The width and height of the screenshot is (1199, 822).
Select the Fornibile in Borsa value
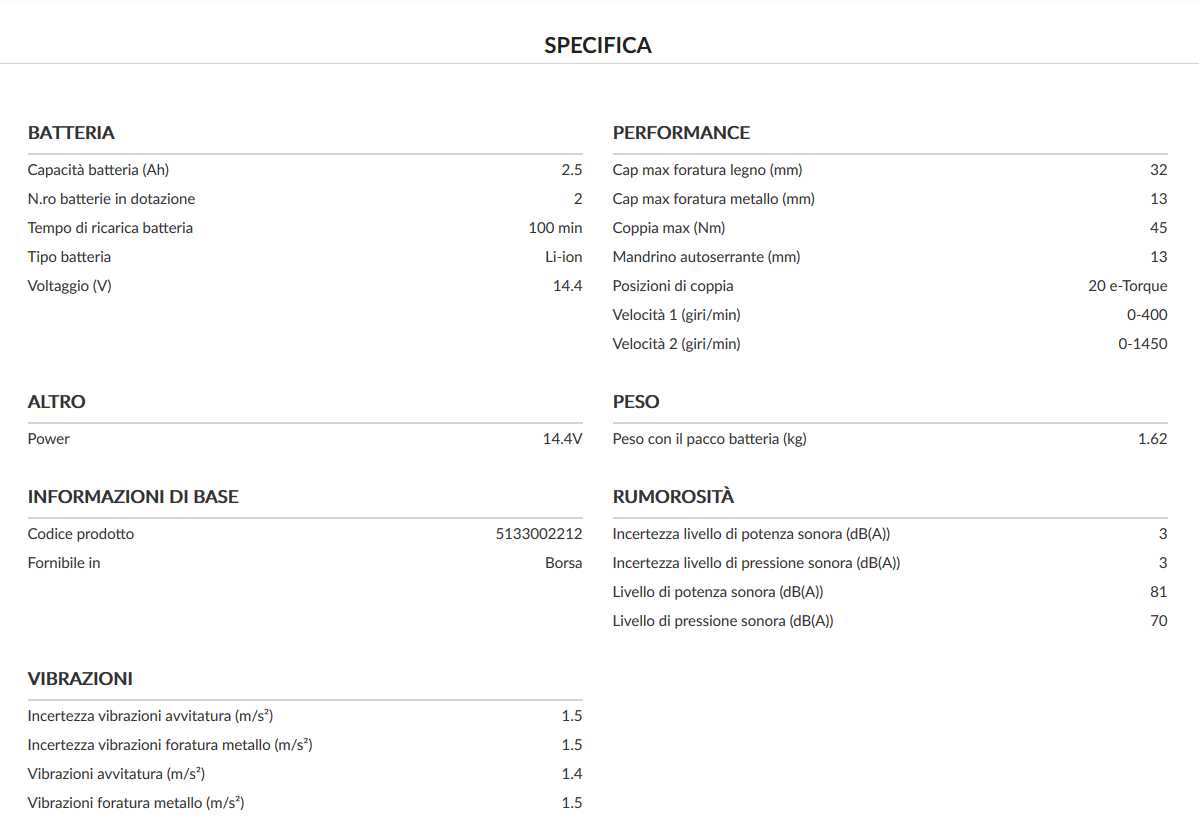563,563
